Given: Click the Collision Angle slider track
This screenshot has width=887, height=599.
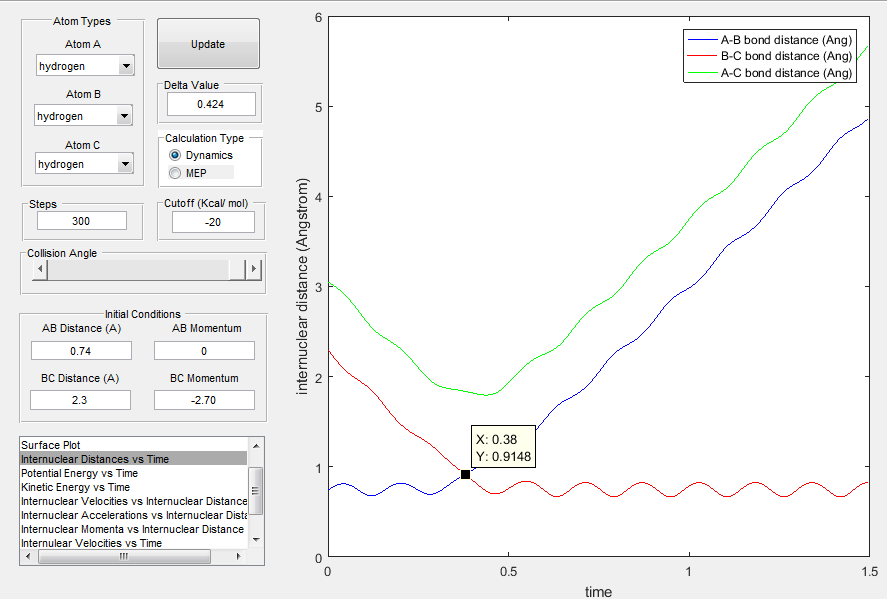Looking at the screenshot, I should pos(139,269).
